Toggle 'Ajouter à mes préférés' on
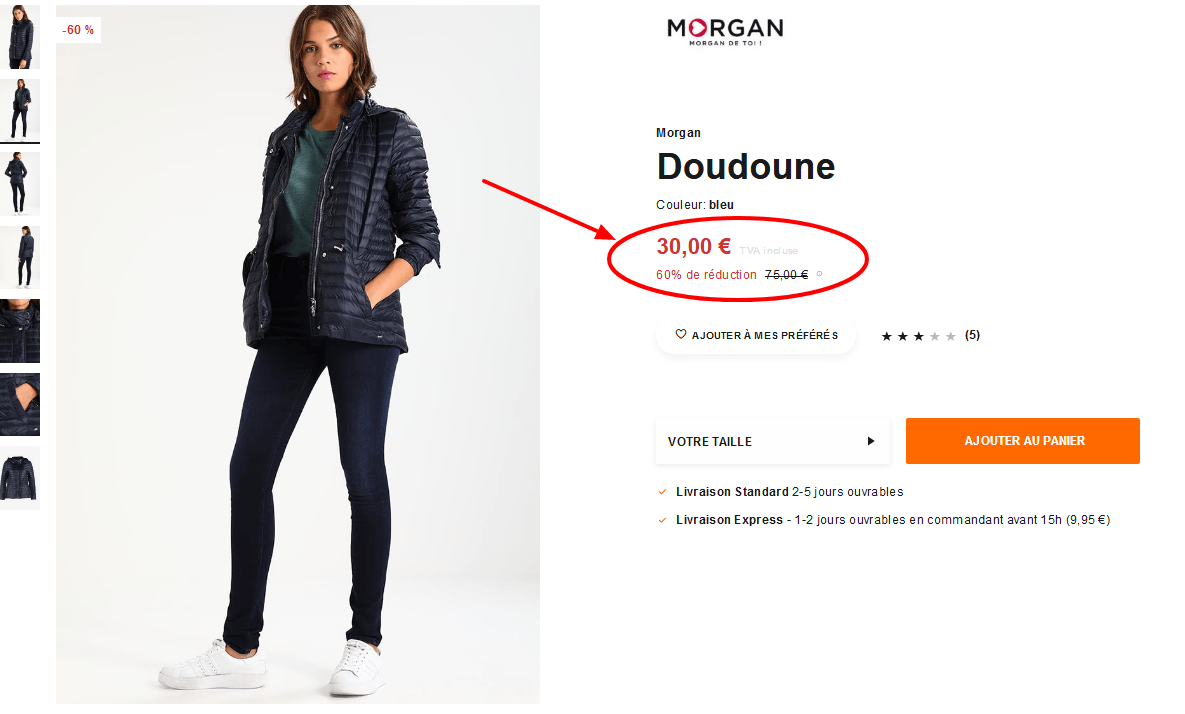Viewport: 1185px width, 714px height. [x=756, y=336]
